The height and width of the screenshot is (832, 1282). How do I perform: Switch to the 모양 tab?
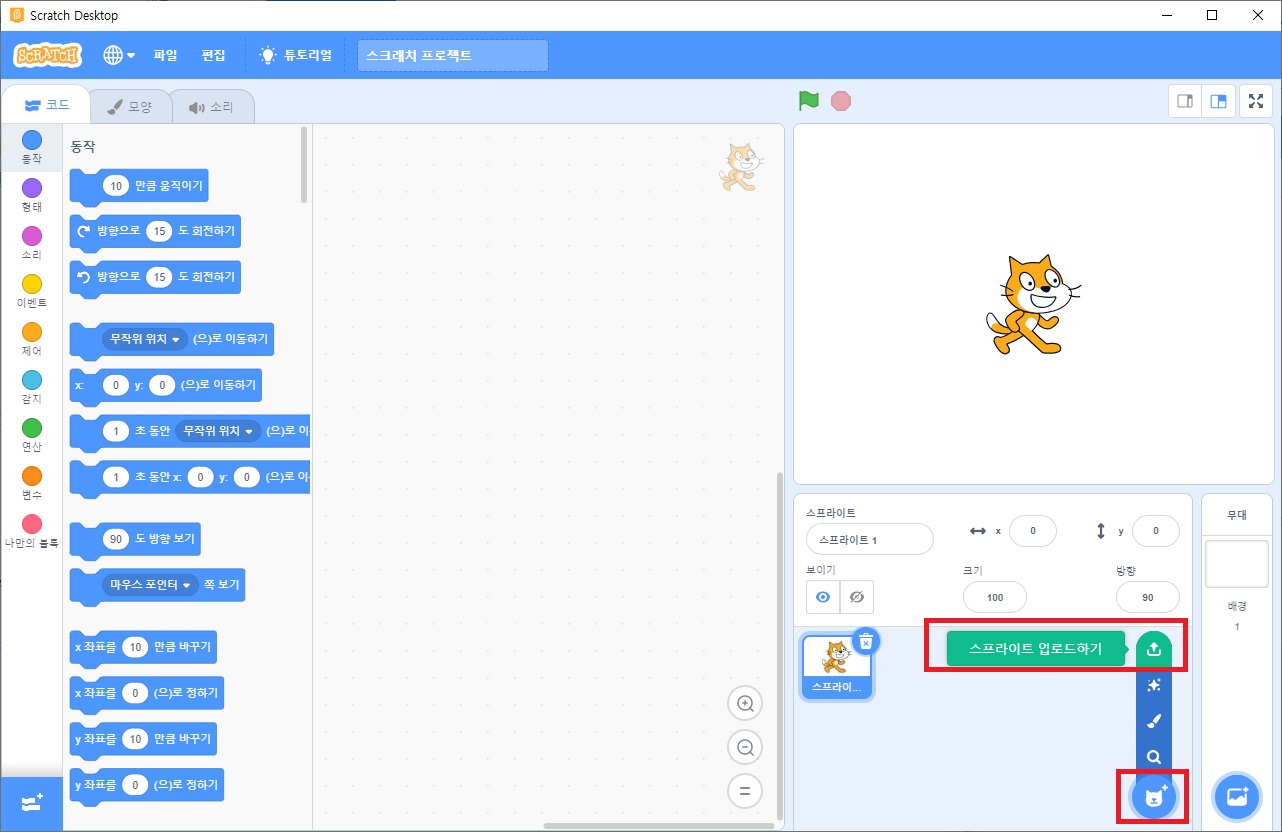[x=130, y=106]
